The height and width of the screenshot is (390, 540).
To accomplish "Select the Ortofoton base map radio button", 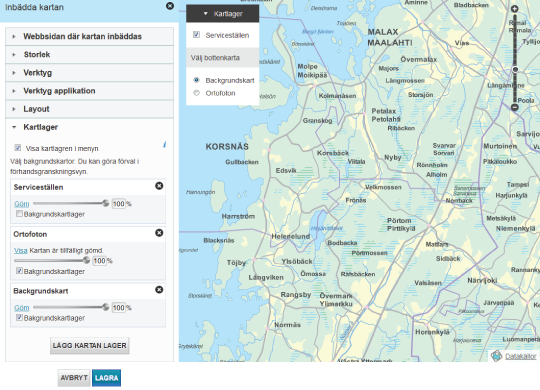I will point(196,93).
